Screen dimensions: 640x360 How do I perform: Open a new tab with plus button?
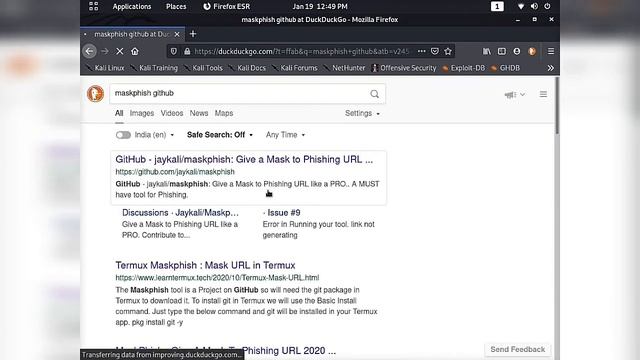pos(193,34)
